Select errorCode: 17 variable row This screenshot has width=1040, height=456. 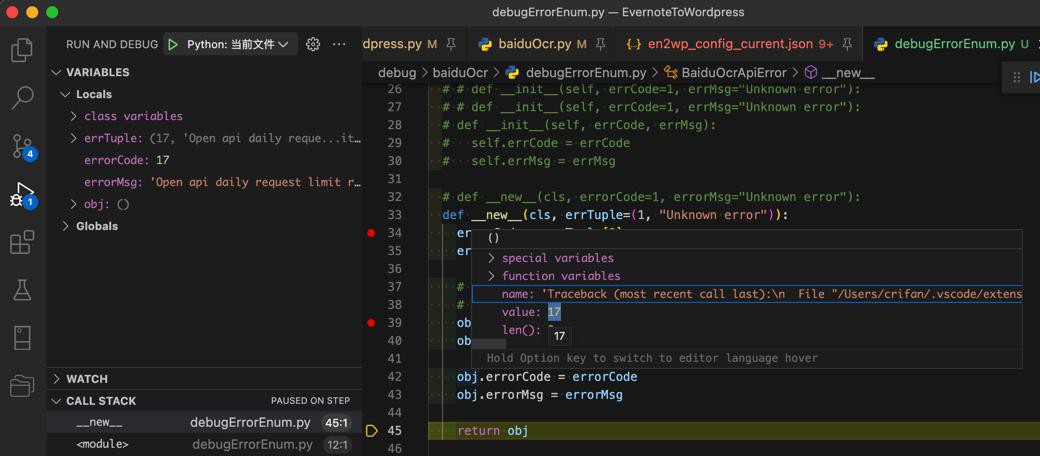pos(204,160)
